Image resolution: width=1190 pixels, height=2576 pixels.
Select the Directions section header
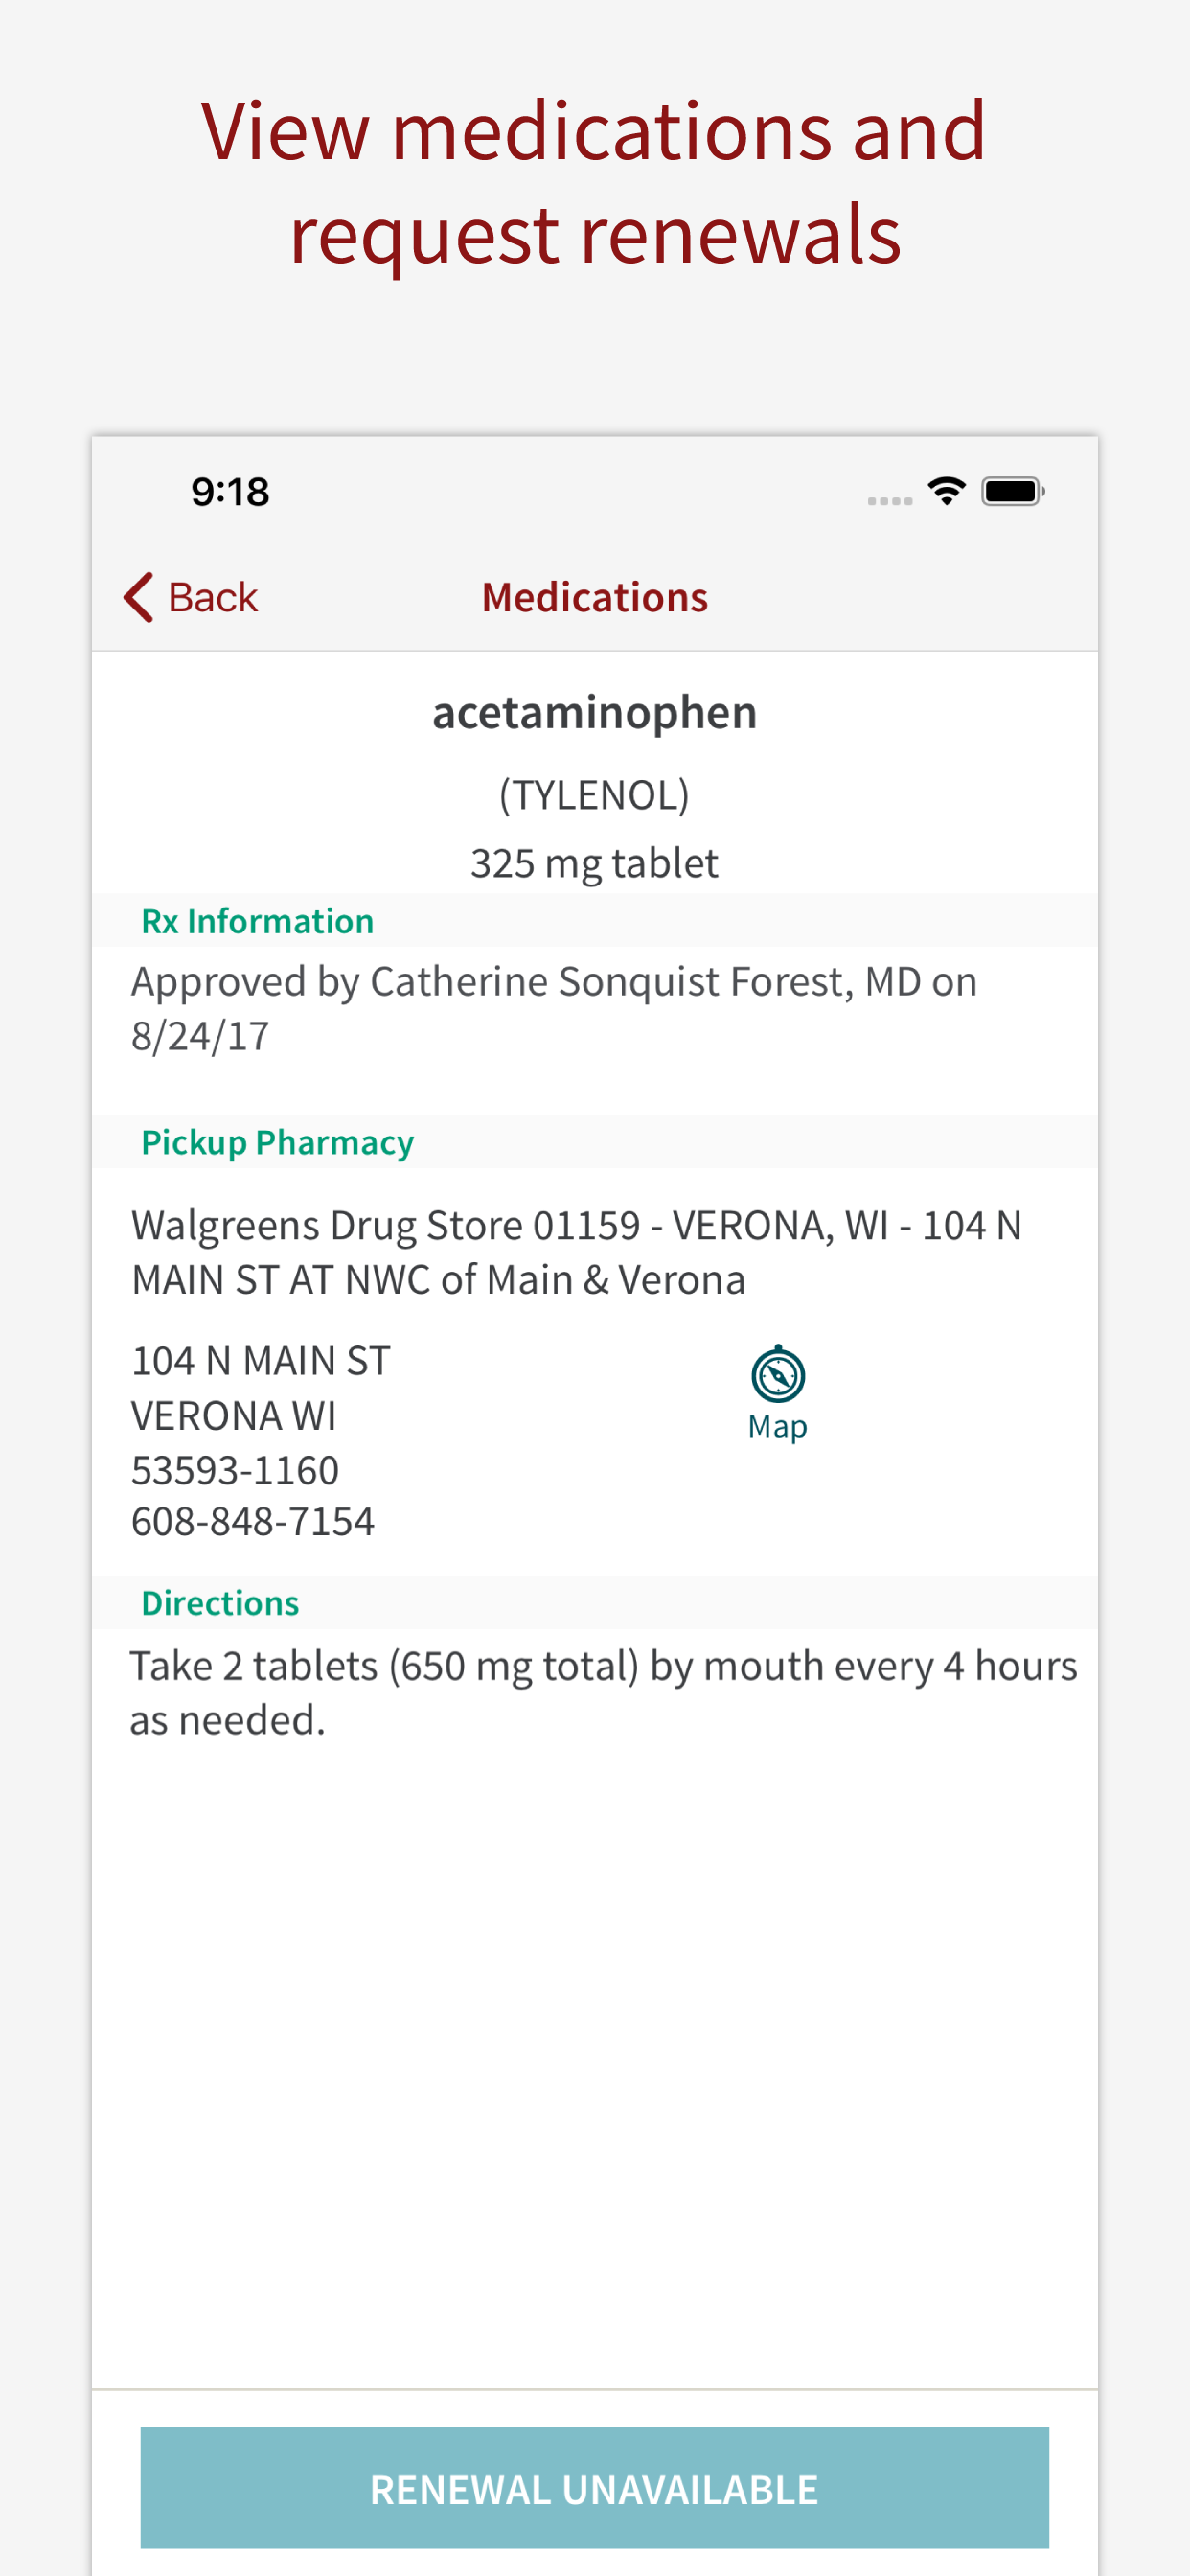pos(220,1603)
